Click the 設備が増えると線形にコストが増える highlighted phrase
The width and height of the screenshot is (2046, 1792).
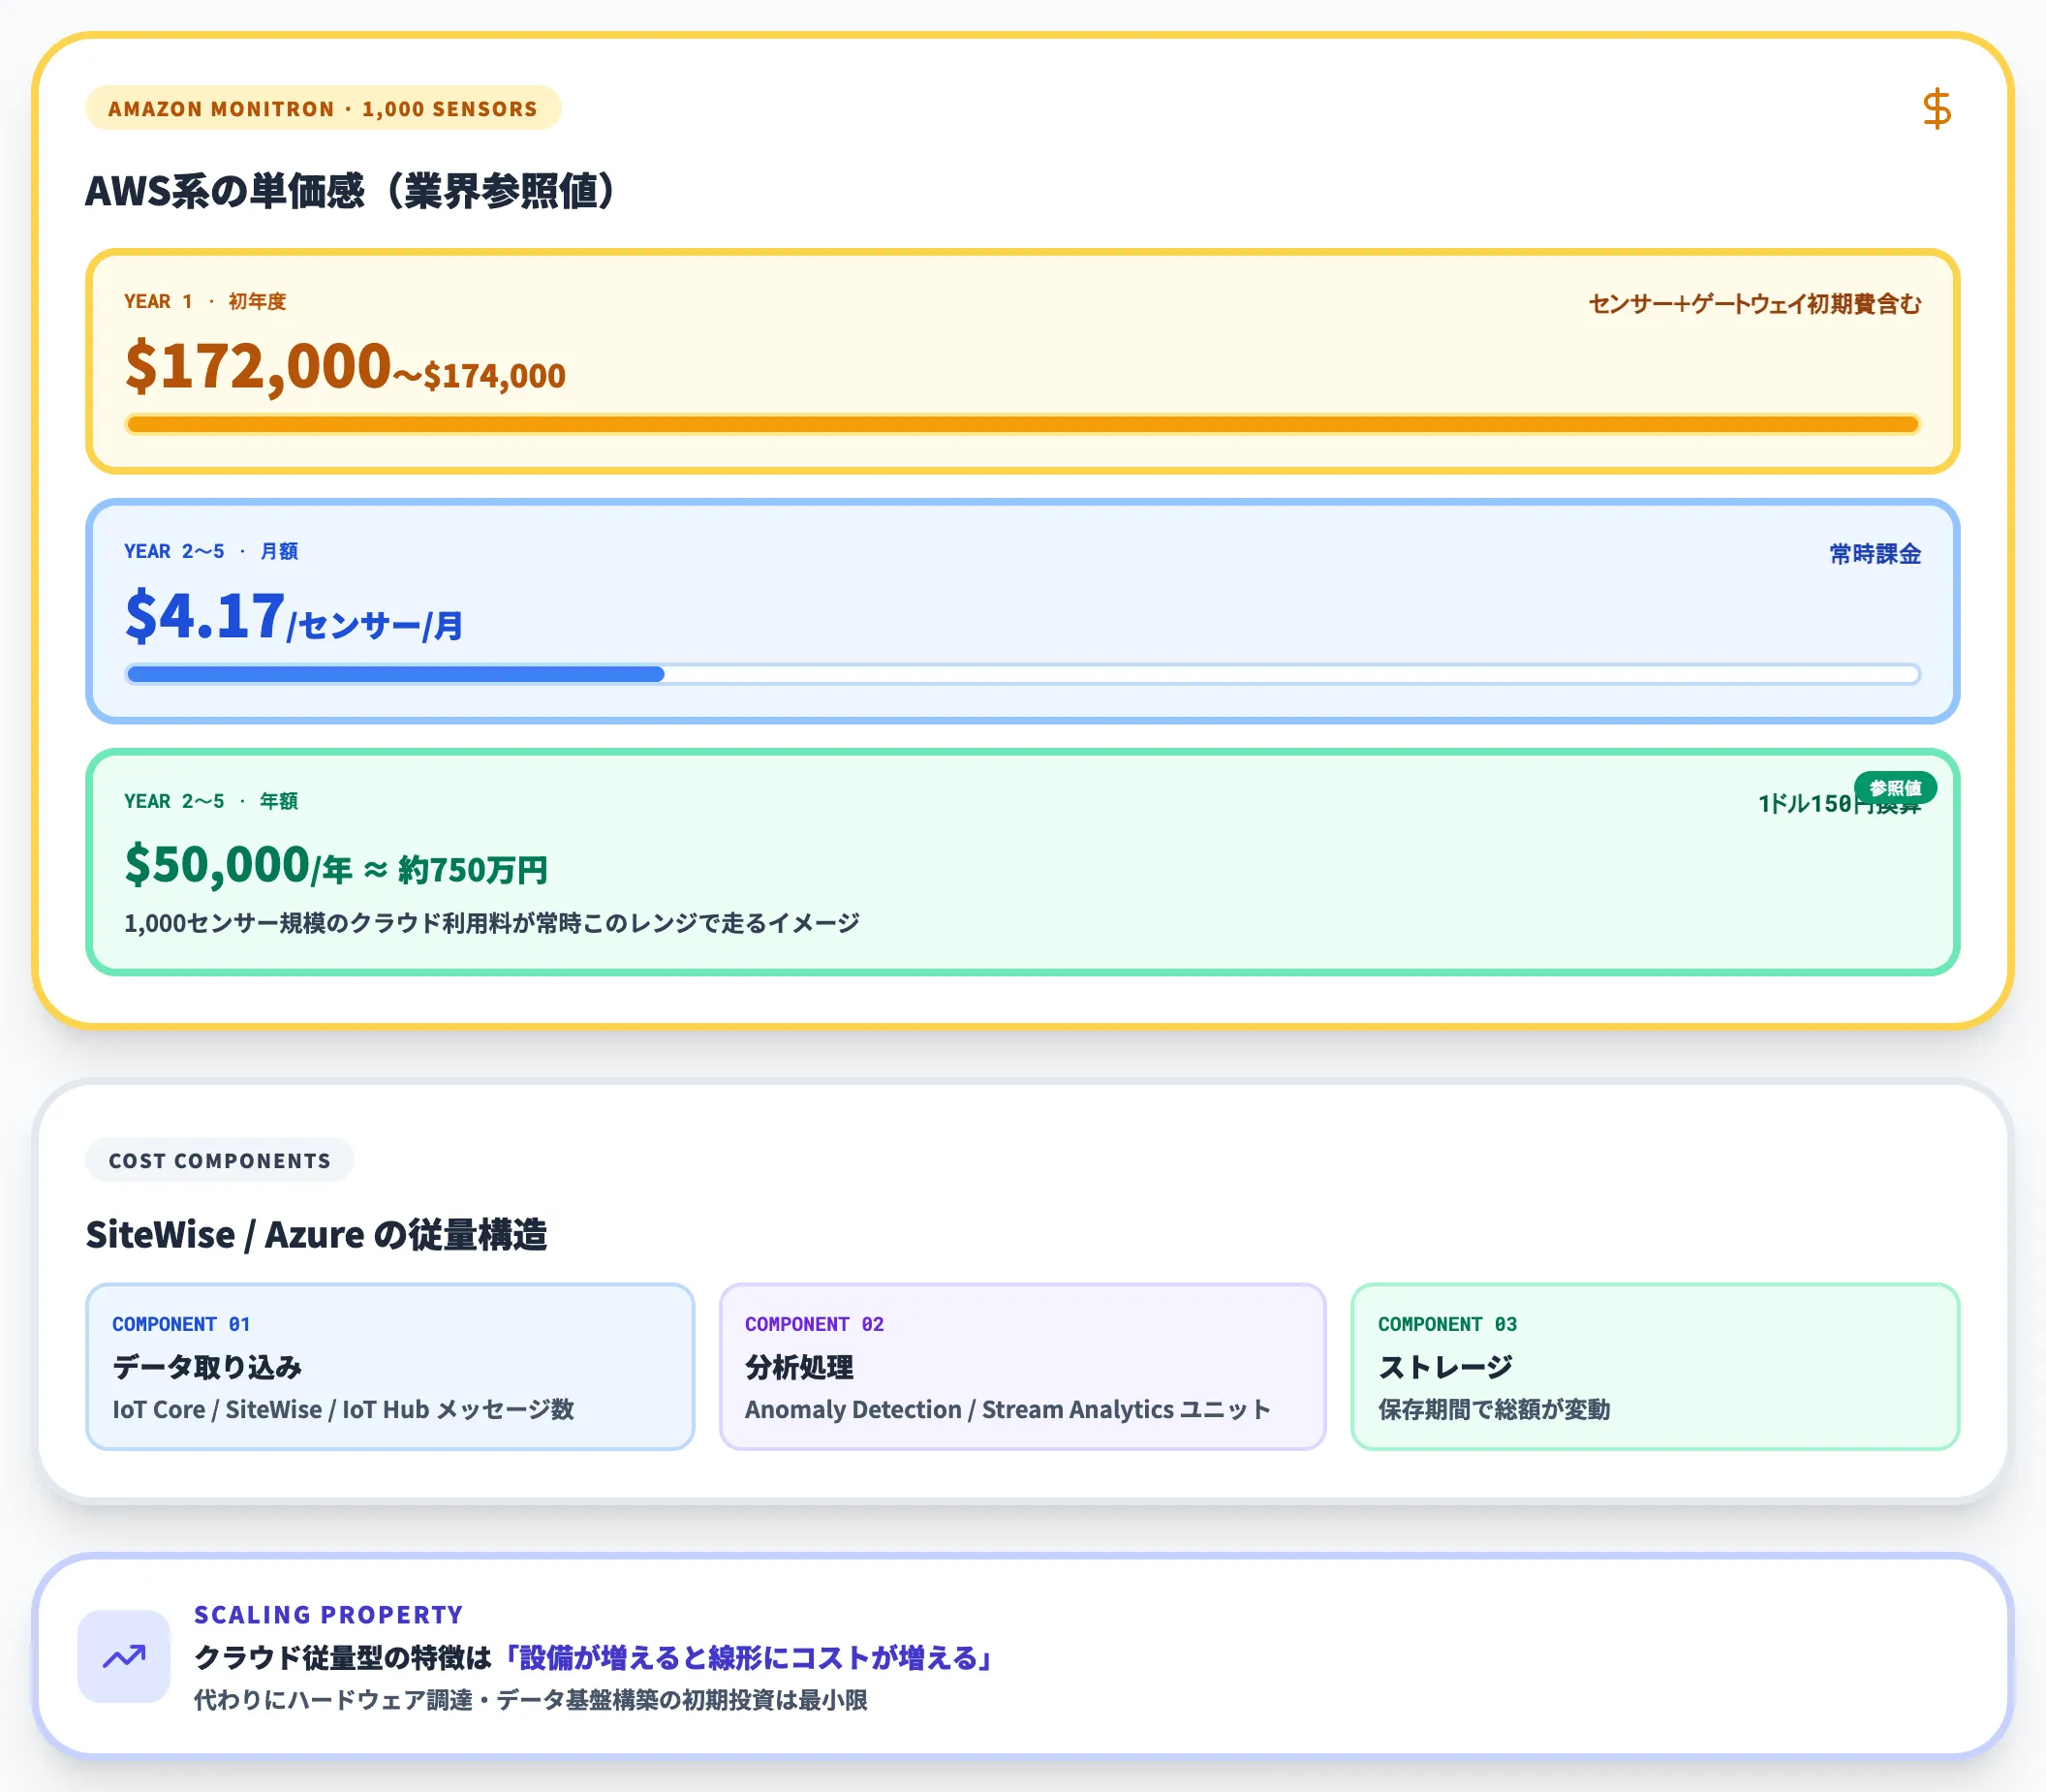pos(749,1658)
